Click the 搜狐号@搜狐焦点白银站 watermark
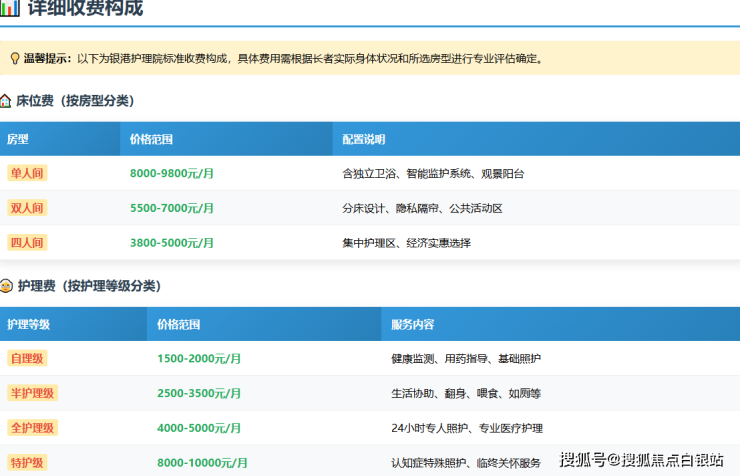 (x=641, y=460)
